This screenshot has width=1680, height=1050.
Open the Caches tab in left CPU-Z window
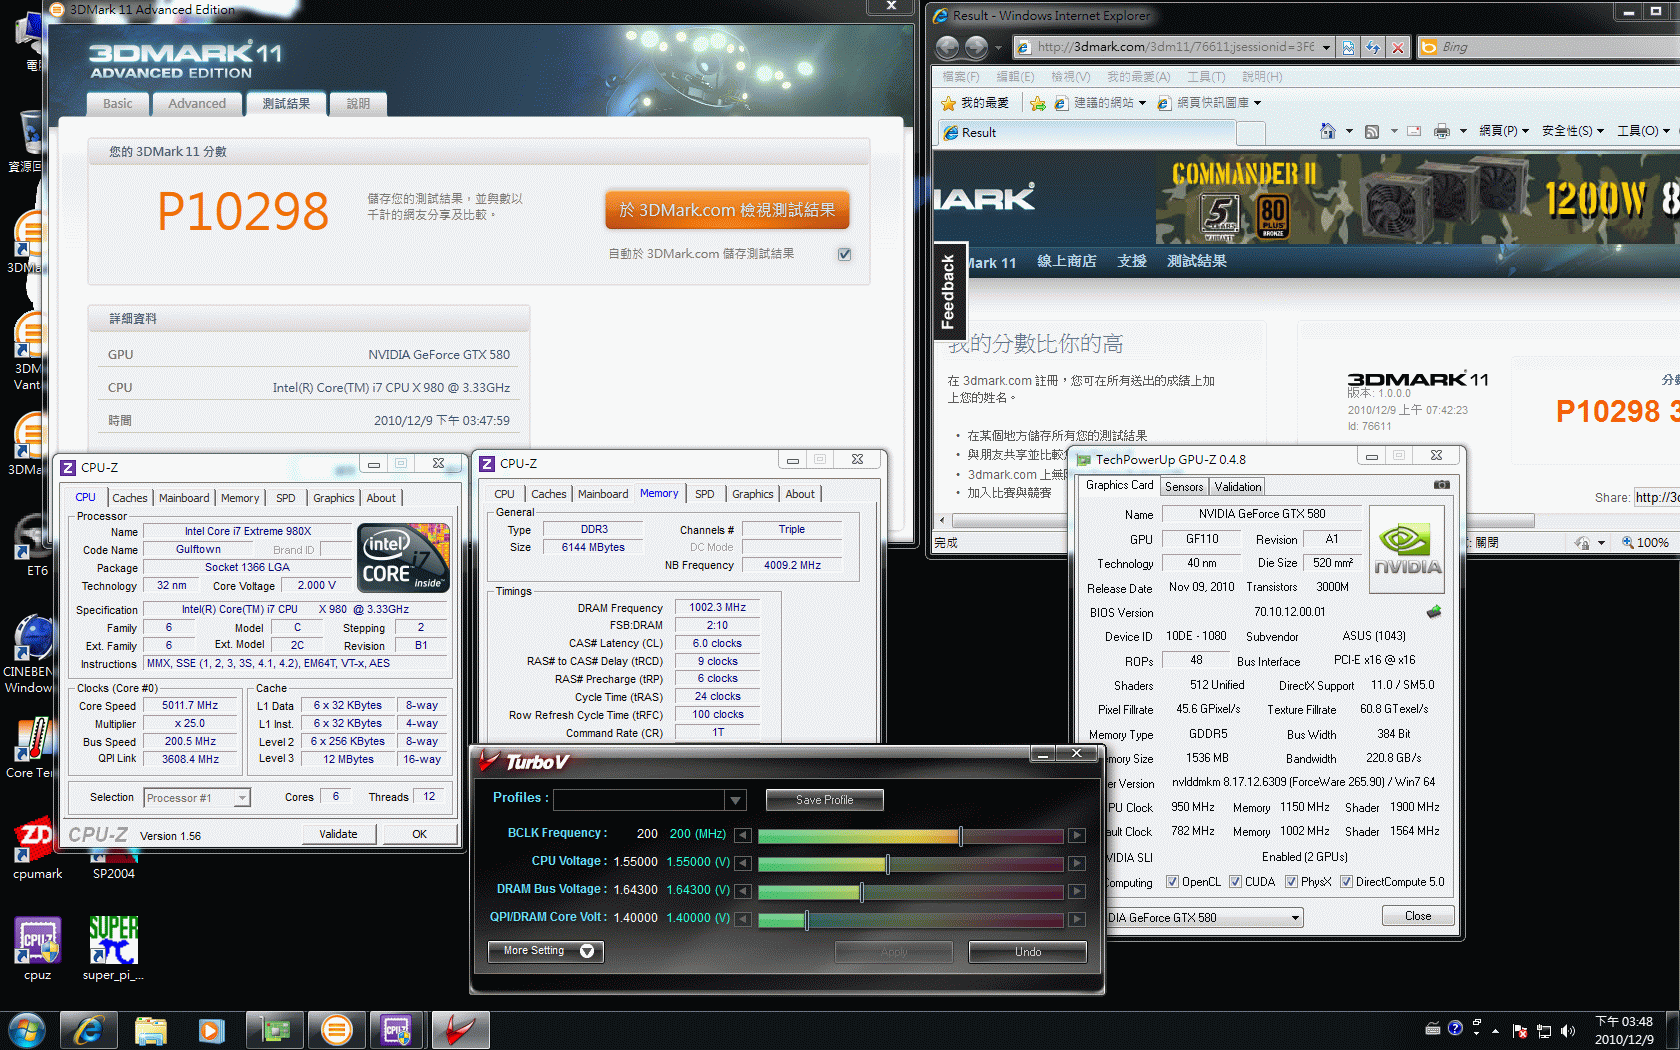(130, 498)
